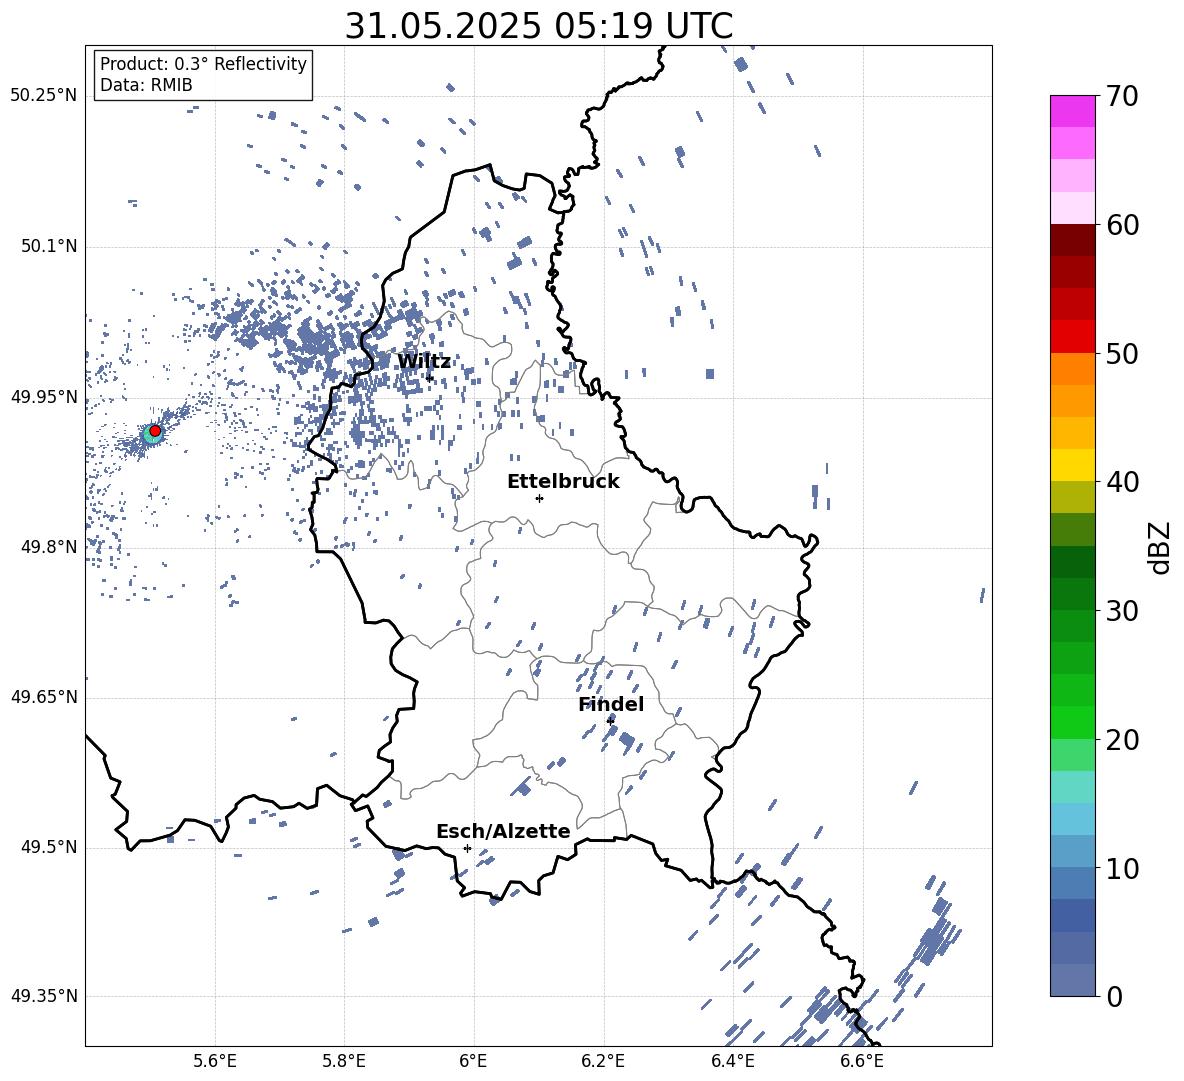This screenshot has width=1184, height=1081.
Task: Click the 6°E longitude label
Action: pos(473,1061)
